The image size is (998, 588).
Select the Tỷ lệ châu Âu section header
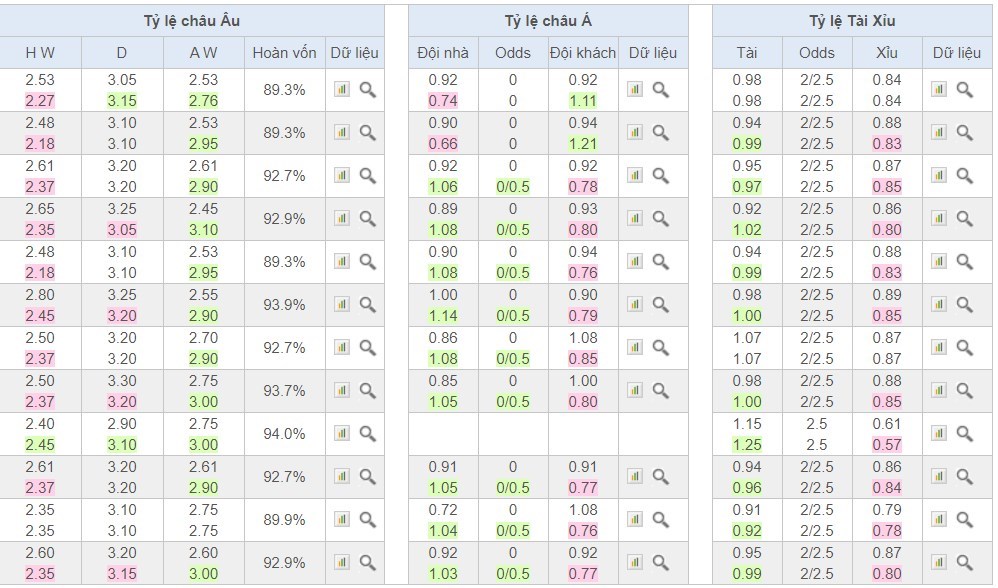[x=192, y=21]
